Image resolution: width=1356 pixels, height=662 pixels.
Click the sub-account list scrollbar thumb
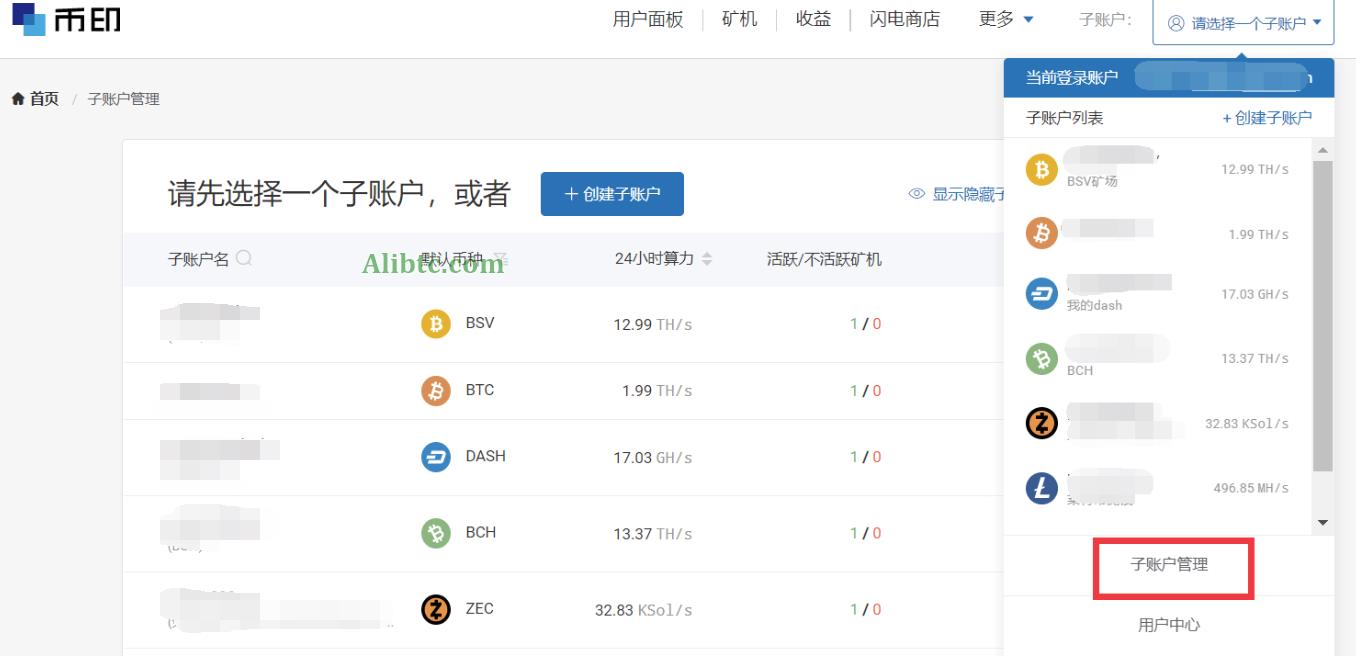pos(1322,315)
